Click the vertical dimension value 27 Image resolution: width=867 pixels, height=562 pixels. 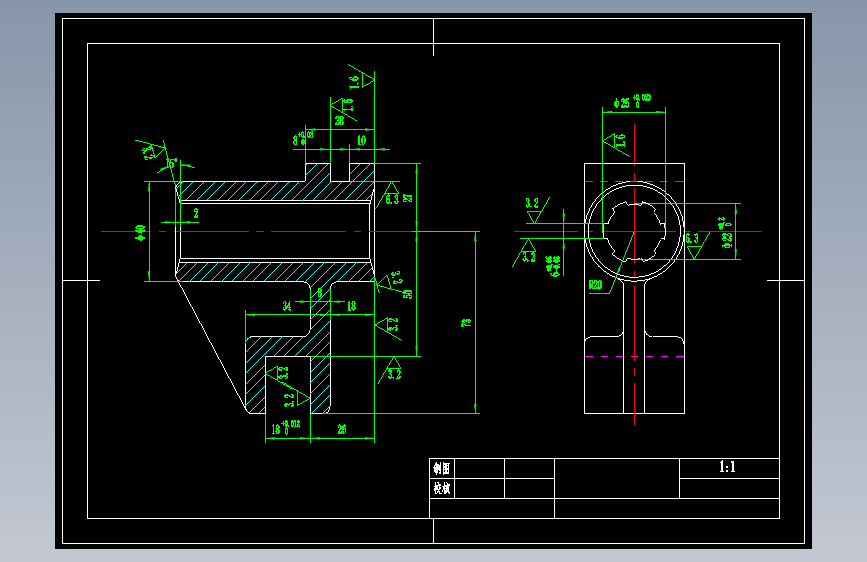(x=408, y=197)
